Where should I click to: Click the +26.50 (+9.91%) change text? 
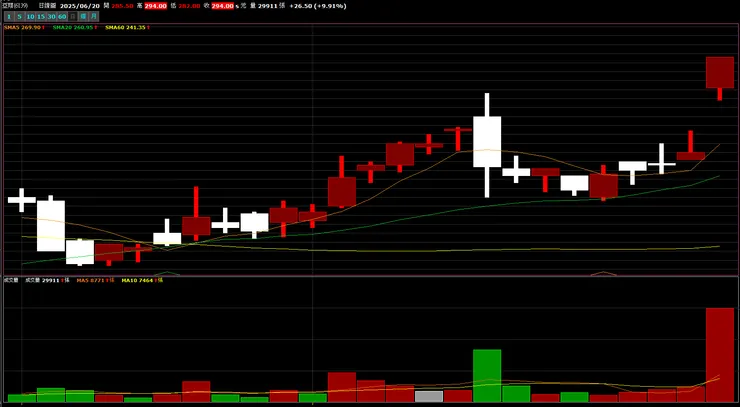coord(318,6)
